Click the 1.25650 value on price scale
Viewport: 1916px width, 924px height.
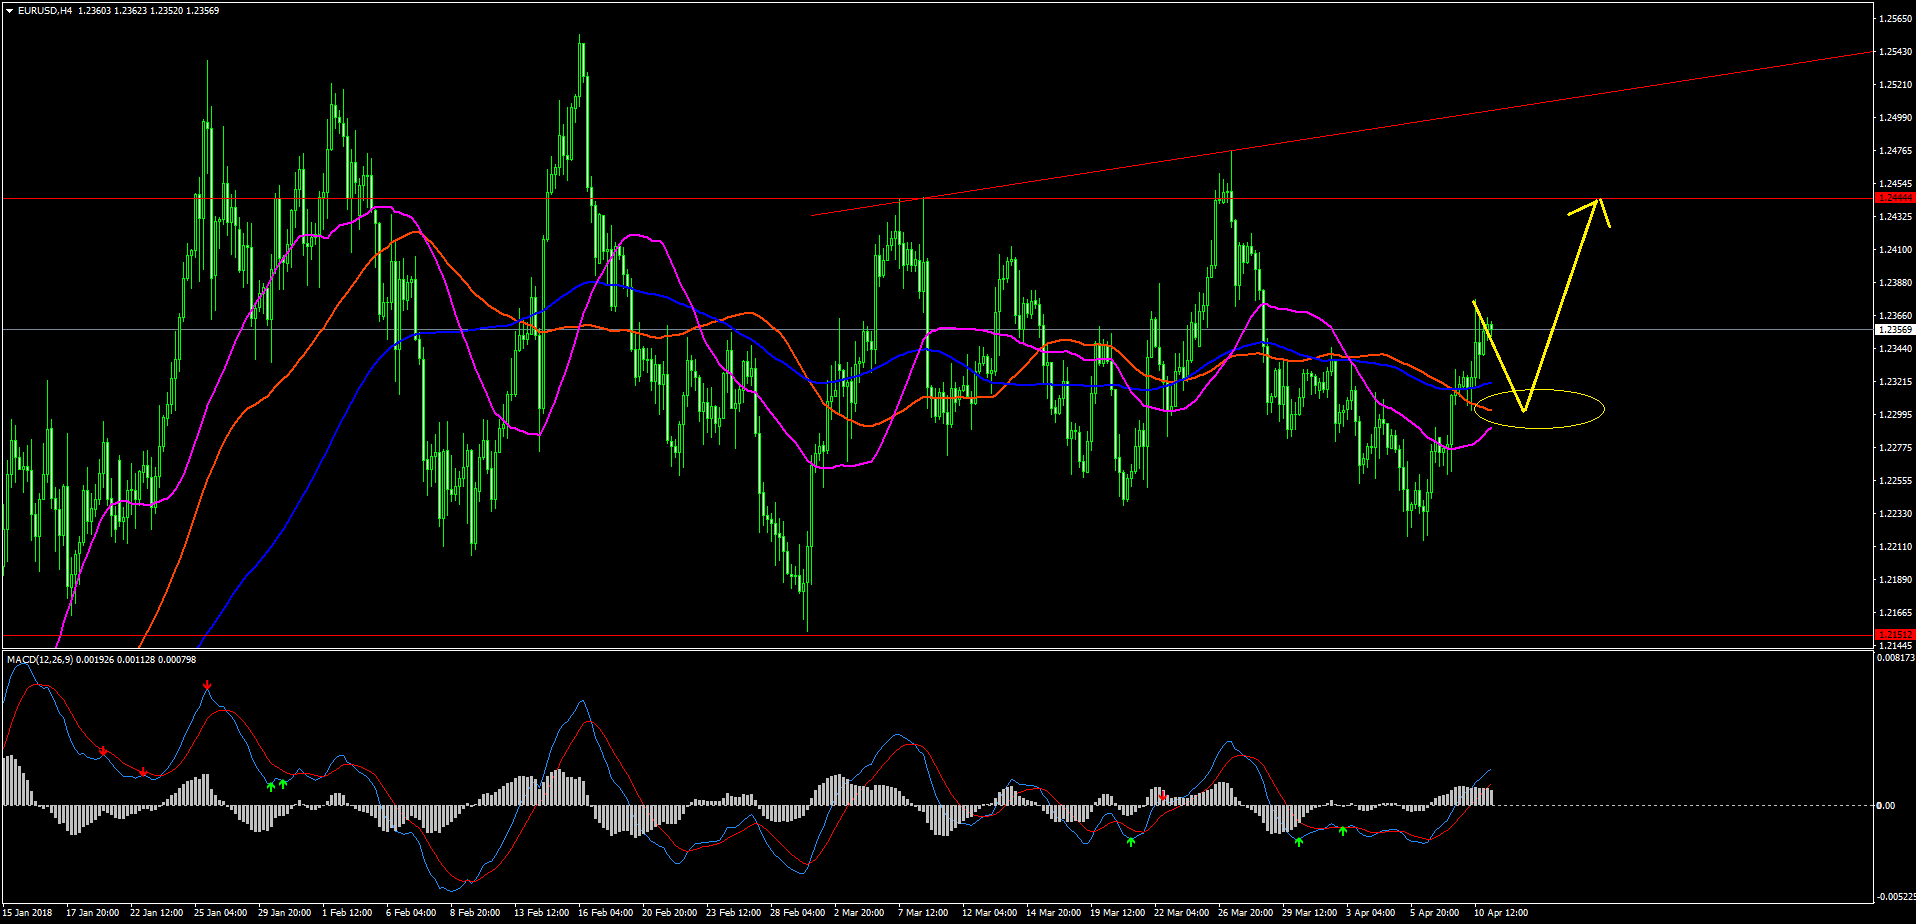tap(1896, 19)
